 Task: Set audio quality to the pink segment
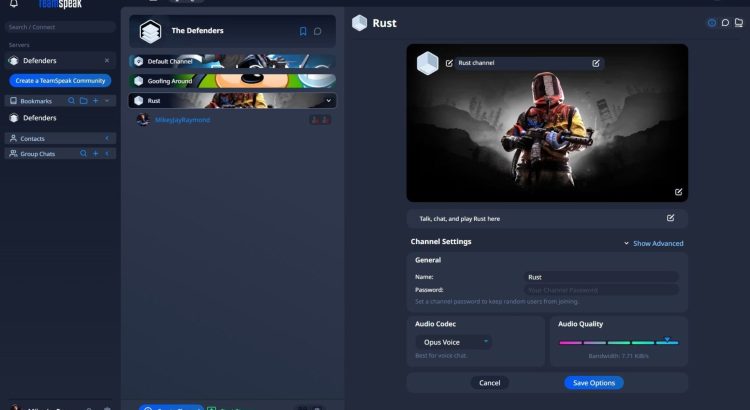pyautogui.click(x=571, y=343)
